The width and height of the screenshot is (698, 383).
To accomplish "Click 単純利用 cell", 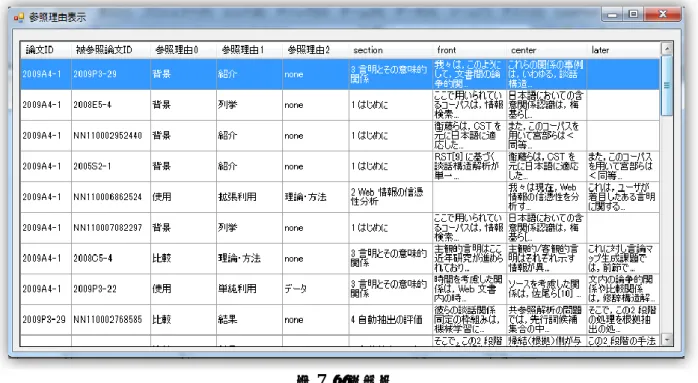I will point(249,289).
